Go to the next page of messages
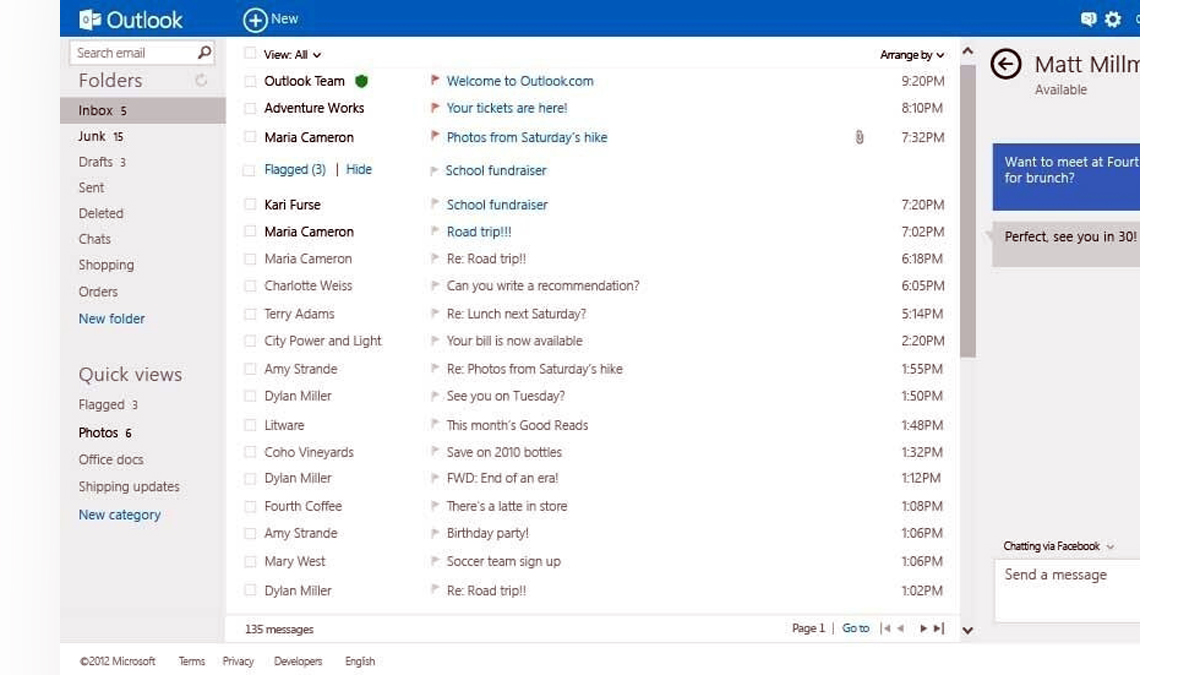 tap(923, 628)
